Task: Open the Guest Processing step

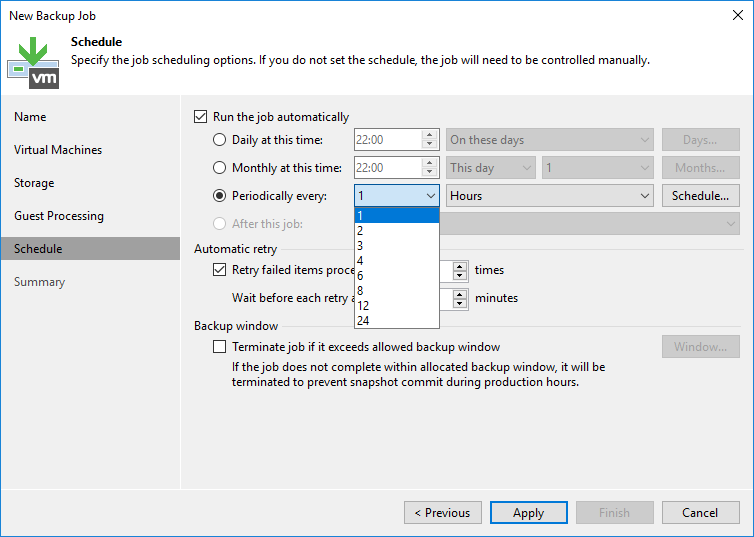Action: point(58,216)
